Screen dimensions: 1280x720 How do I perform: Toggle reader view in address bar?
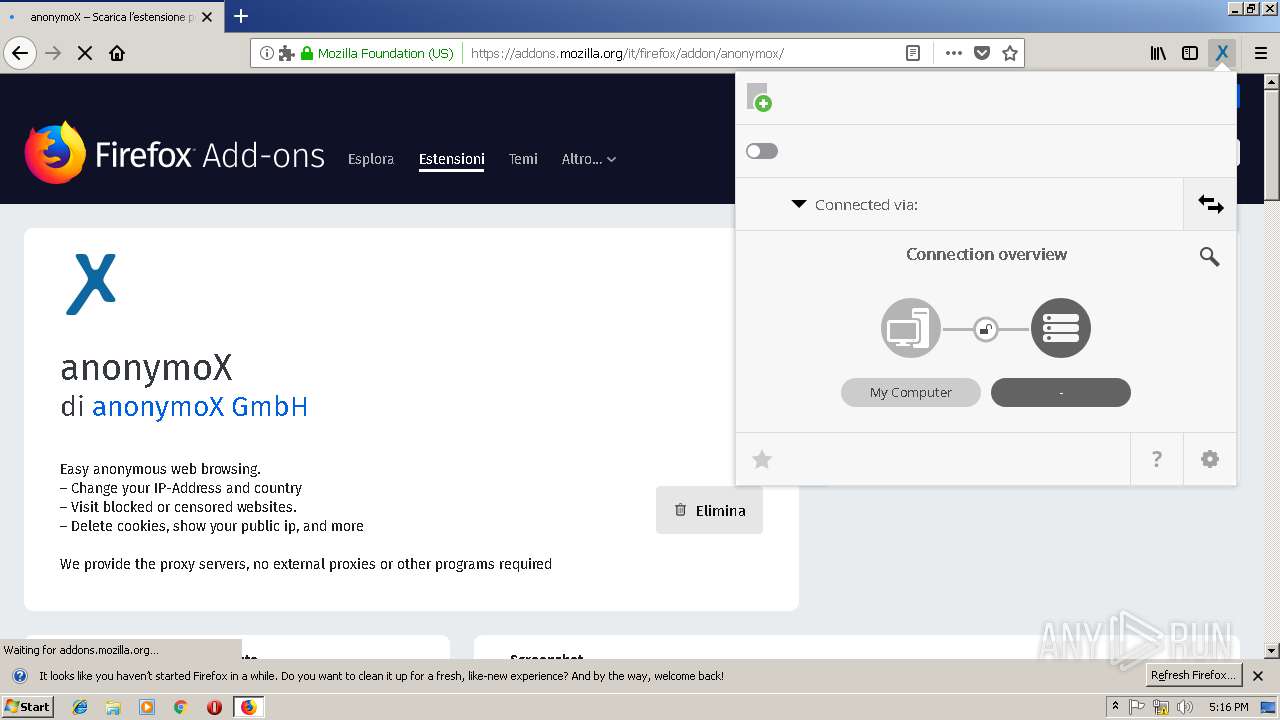913,53
